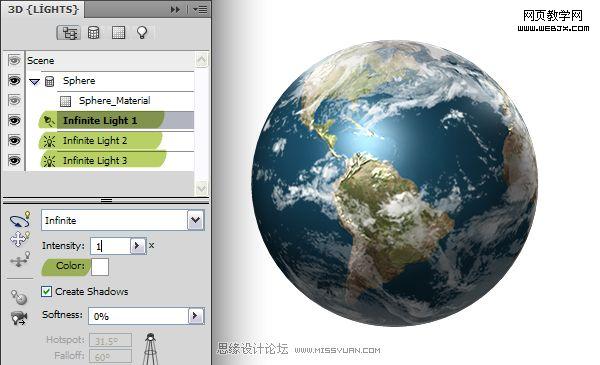The height and width of the screenshot is (365, 600).
Task: Select the Filter By Materials icon
Action: click(x=118, y=33)
